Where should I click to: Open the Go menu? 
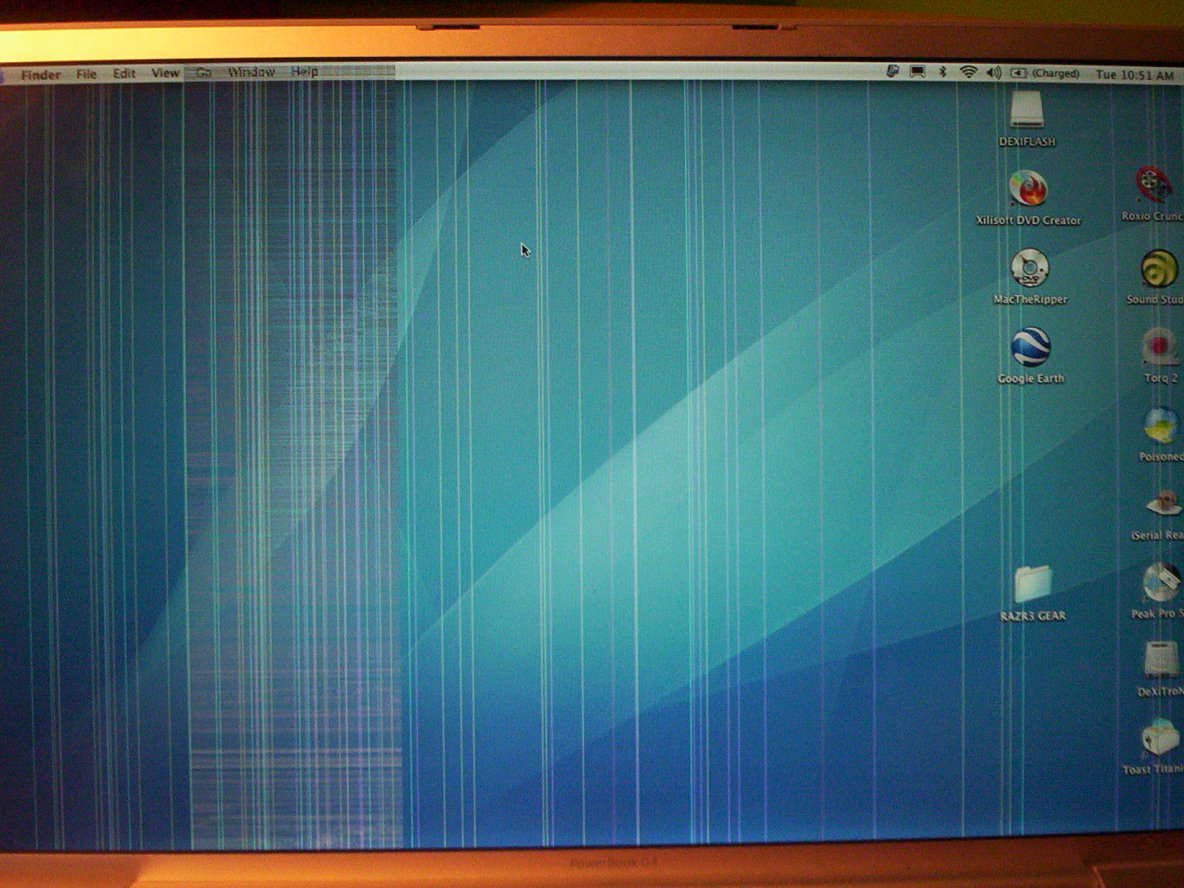coord(204,72)
